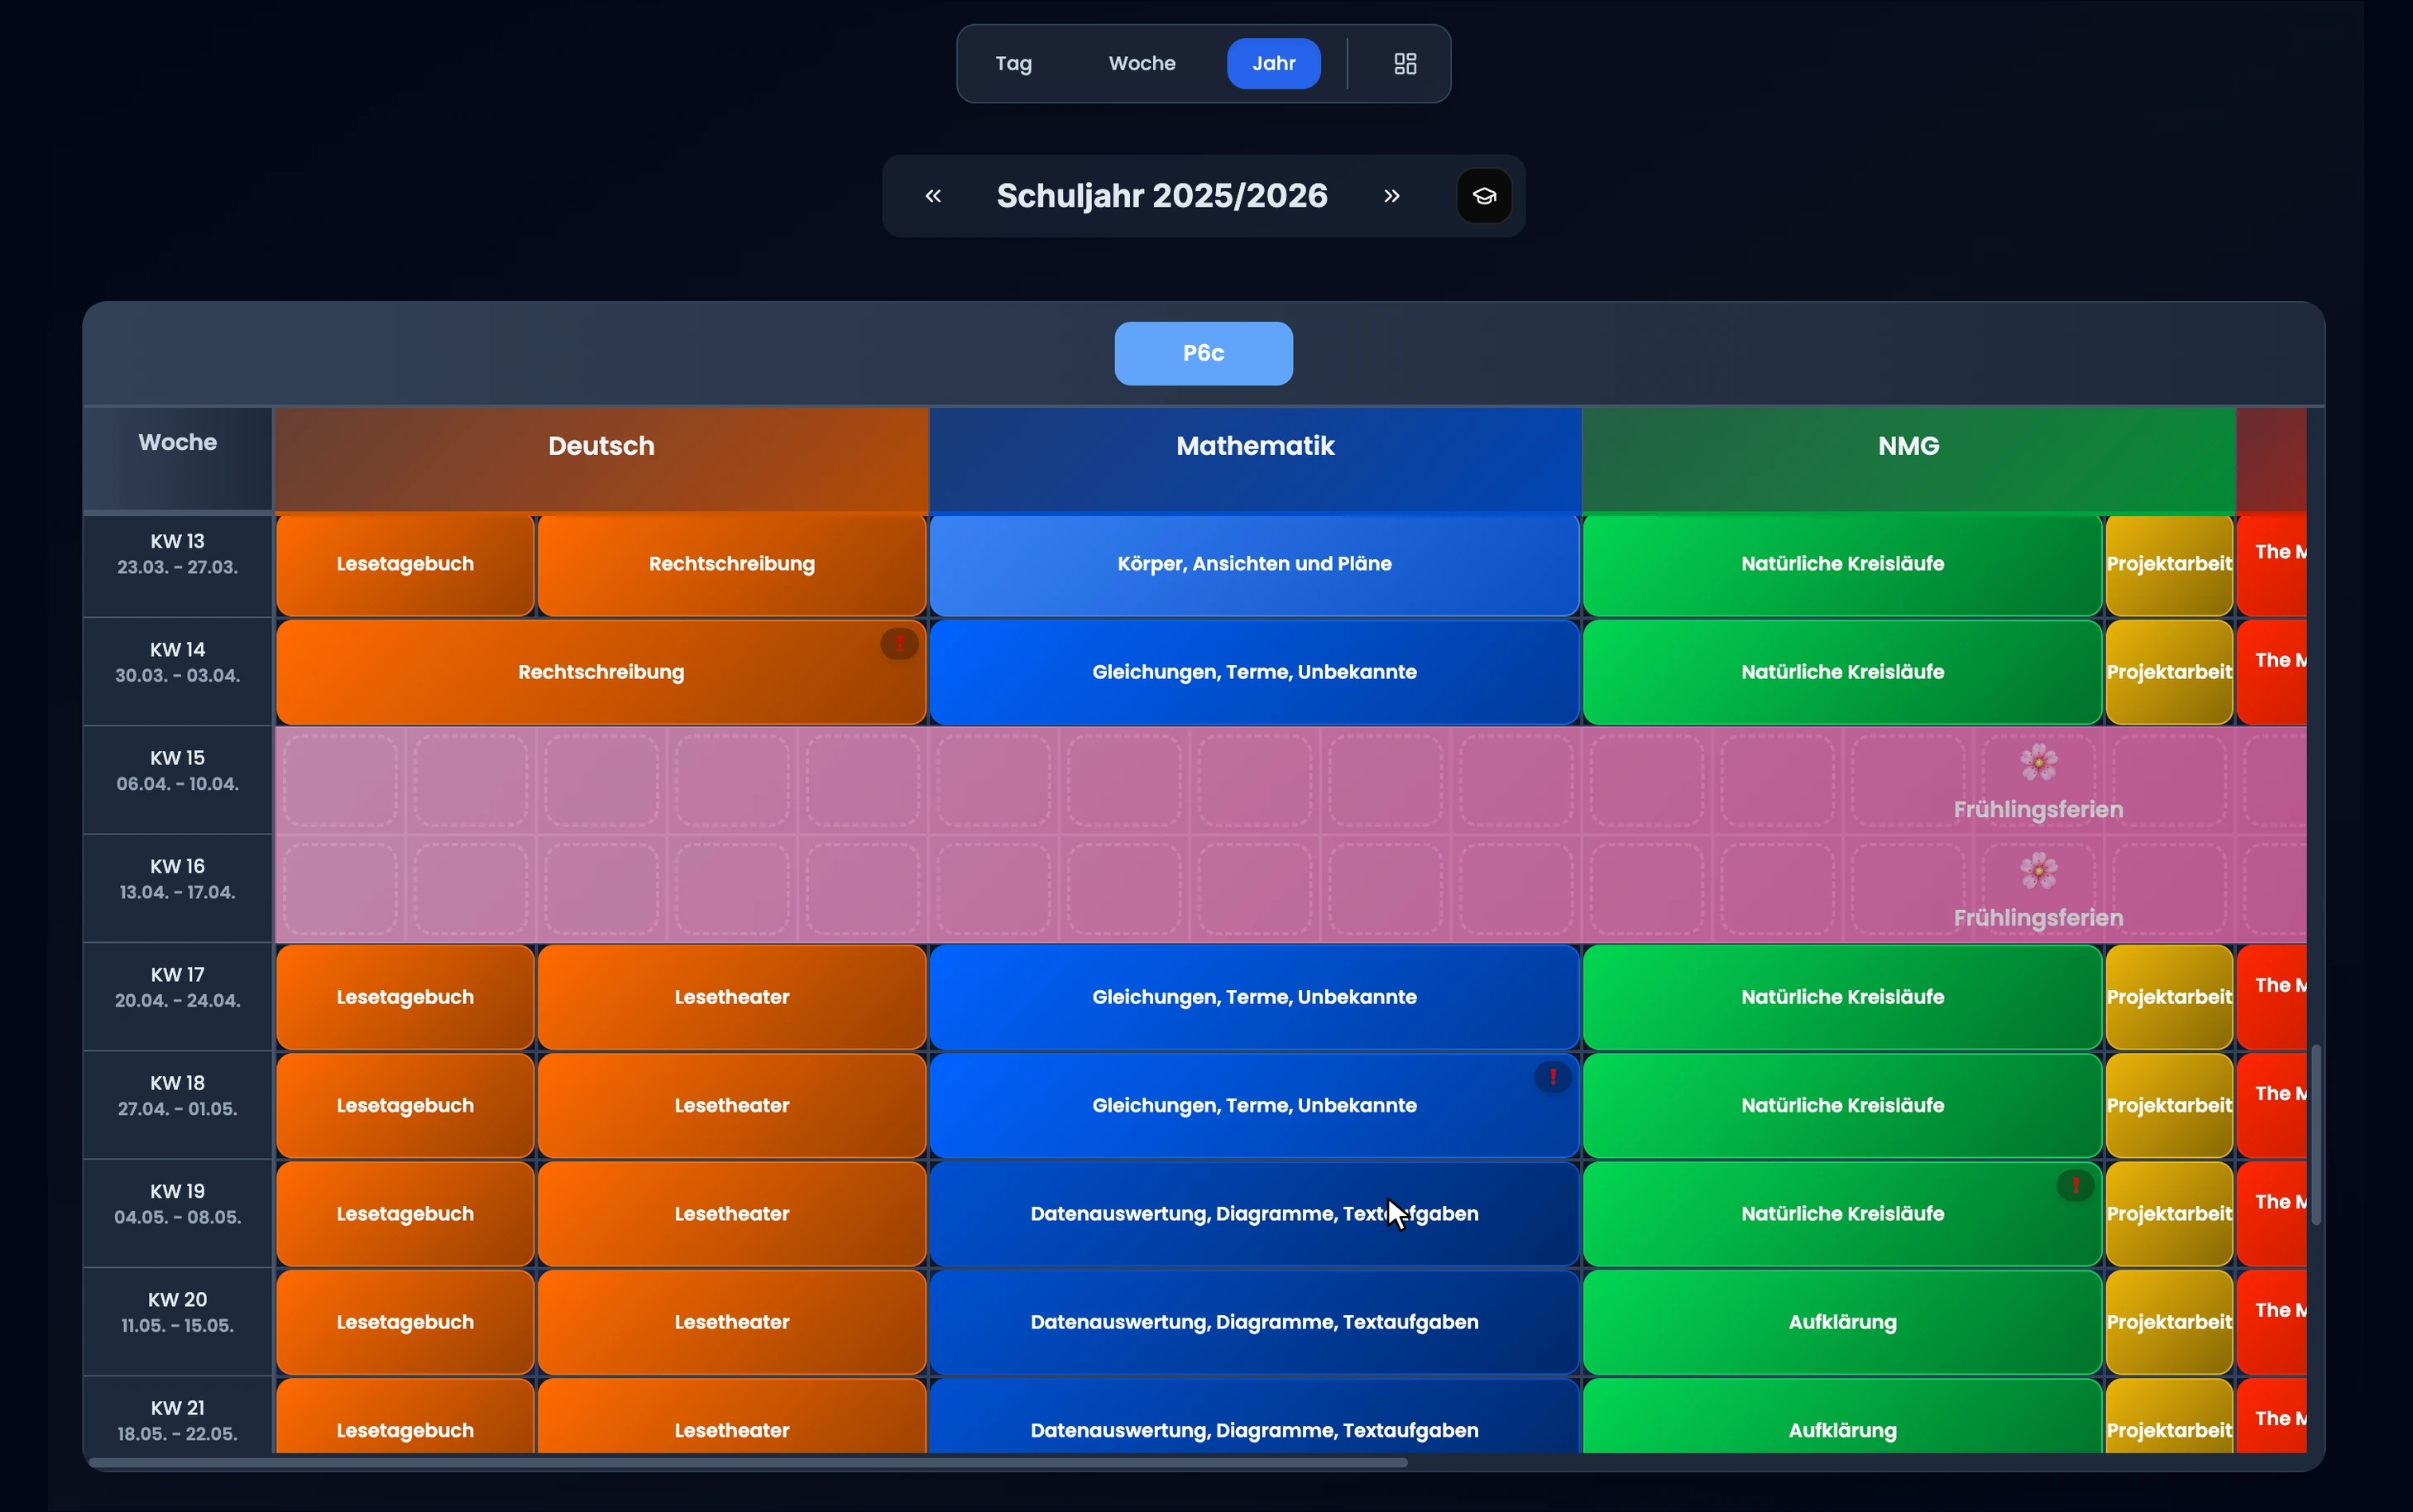Open KW 13 Natürliche Kreisläufe block
Screen dimensions: 2413x1512
(x=1842, y=565)
